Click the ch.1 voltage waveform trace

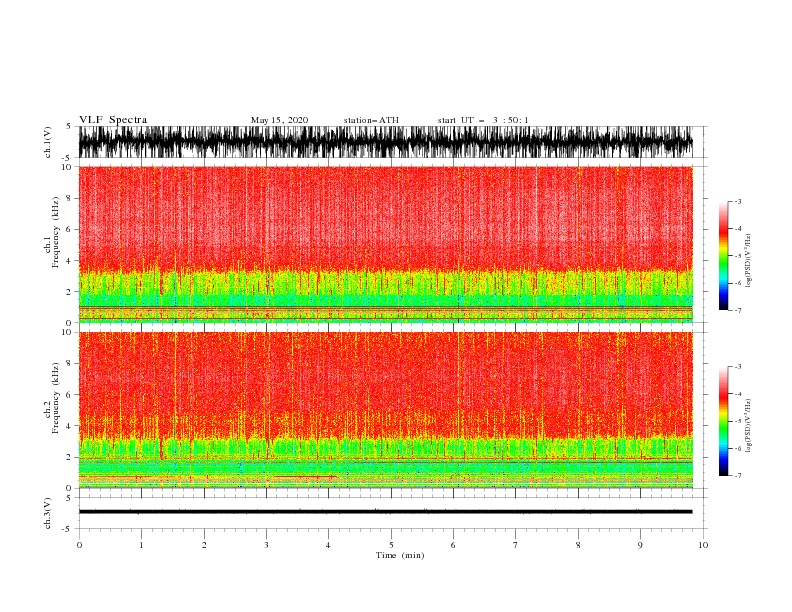pyautogui.click(x=385, y=142)
